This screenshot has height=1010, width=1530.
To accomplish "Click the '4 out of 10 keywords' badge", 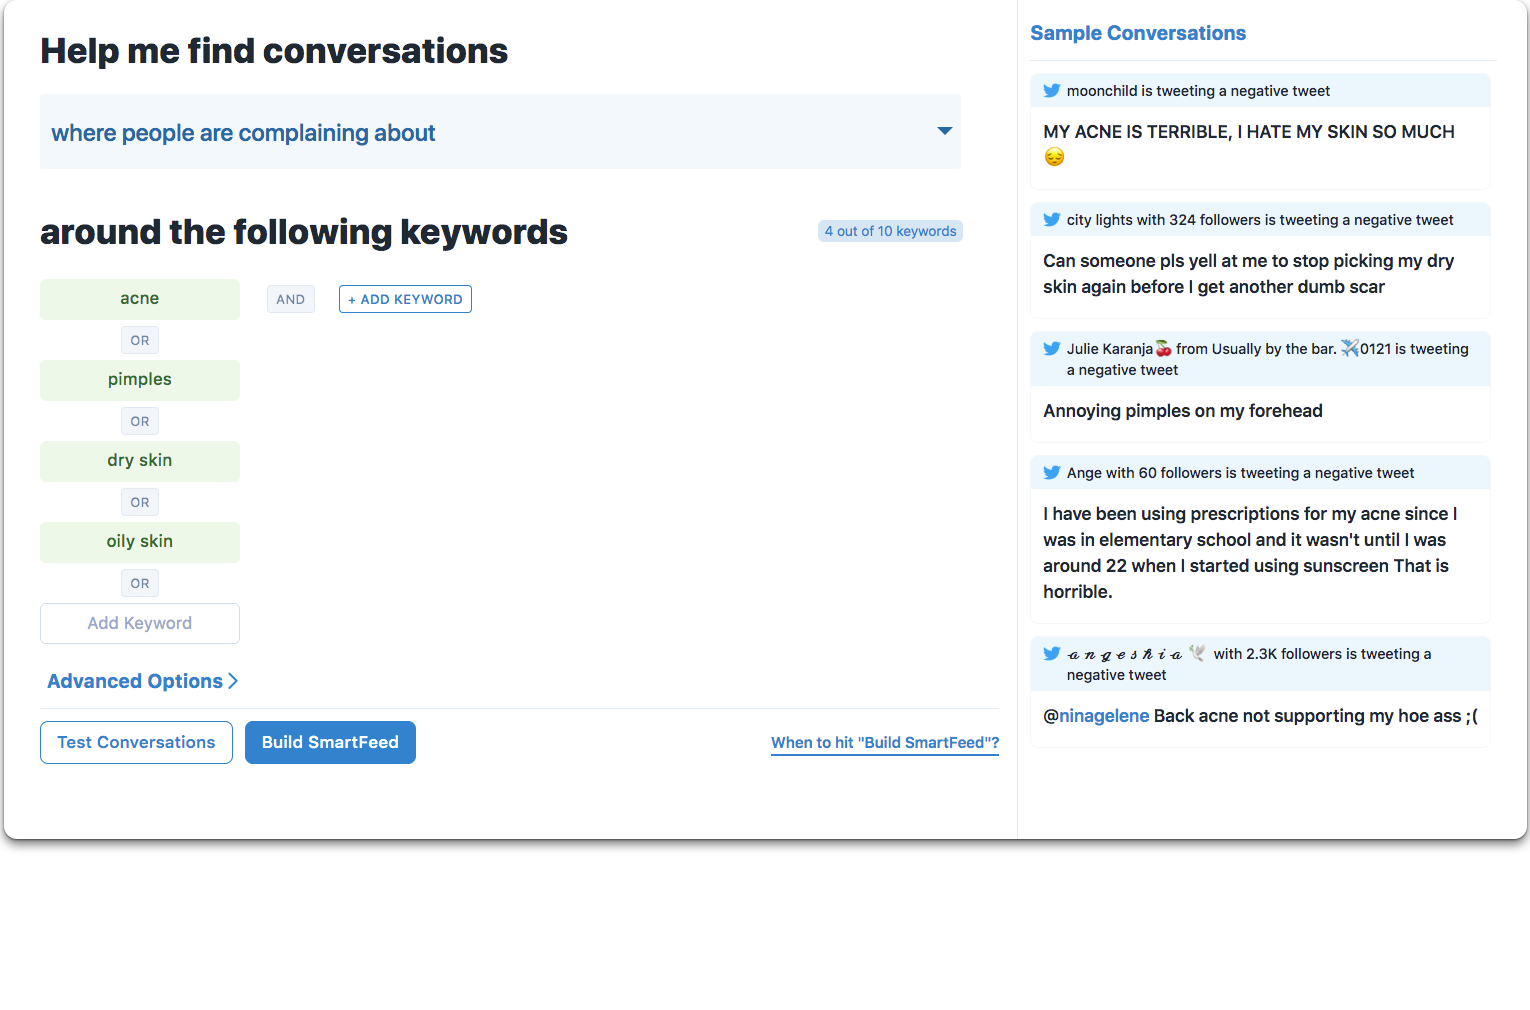I will 890,231.
